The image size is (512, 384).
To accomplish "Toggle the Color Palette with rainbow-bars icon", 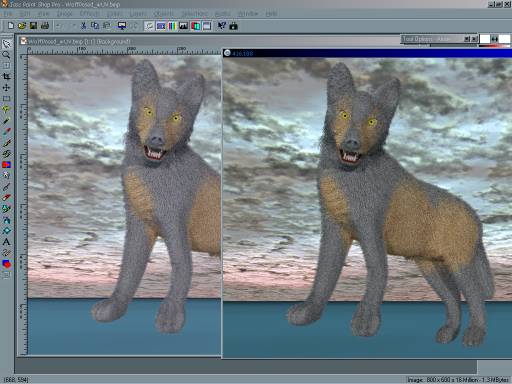I will pos(172,26).
